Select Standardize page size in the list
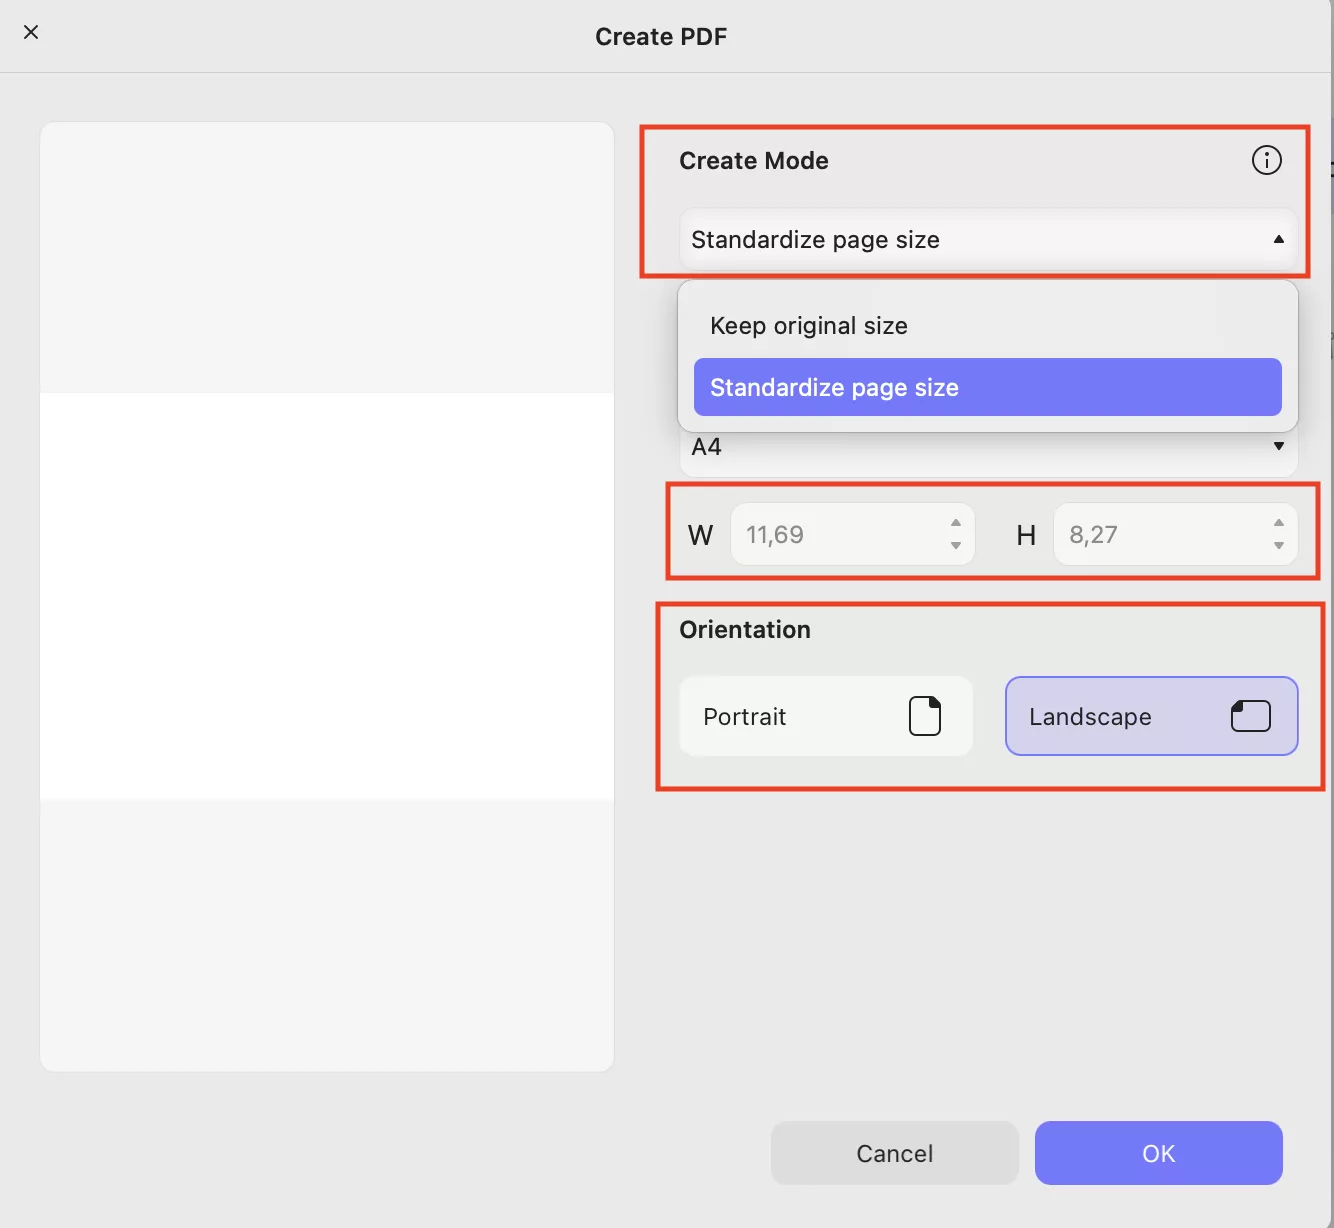This screenshot has width=1334, height=1228. point(986,387)
